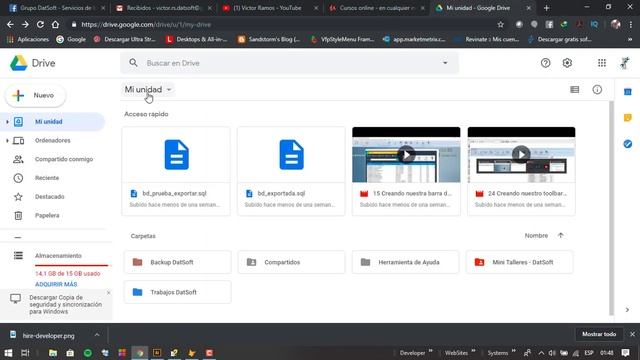
Task: Bookmark this page with star icon
Action: pos(500,24)
